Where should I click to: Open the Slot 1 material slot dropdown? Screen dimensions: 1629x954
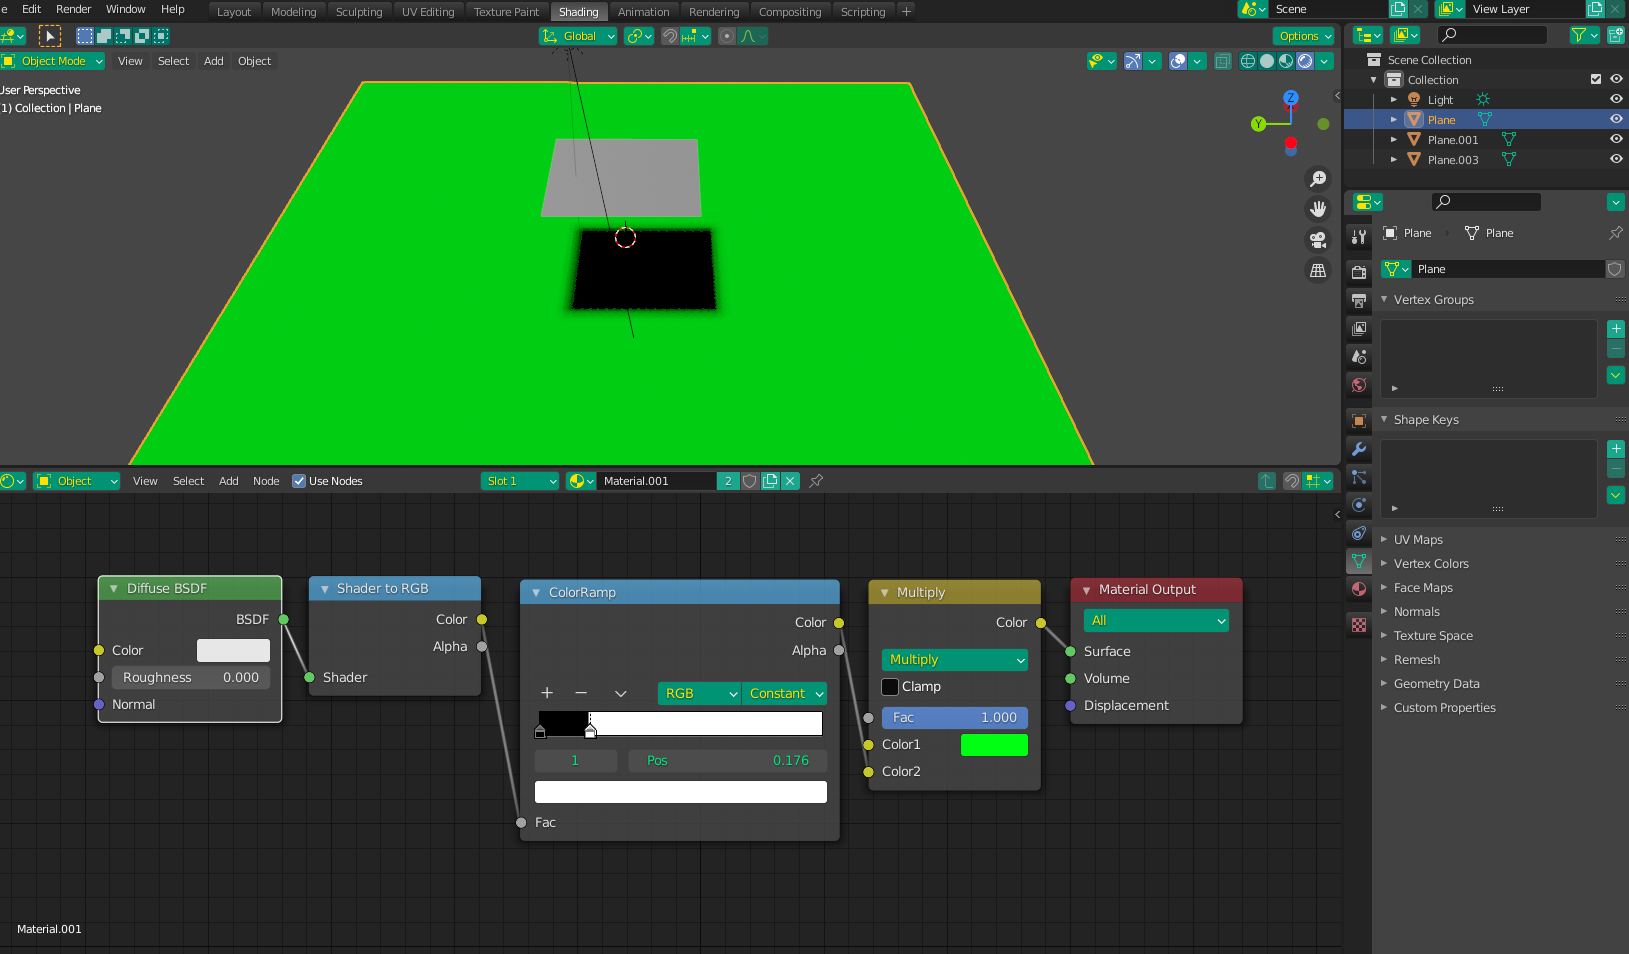(520, 481)
